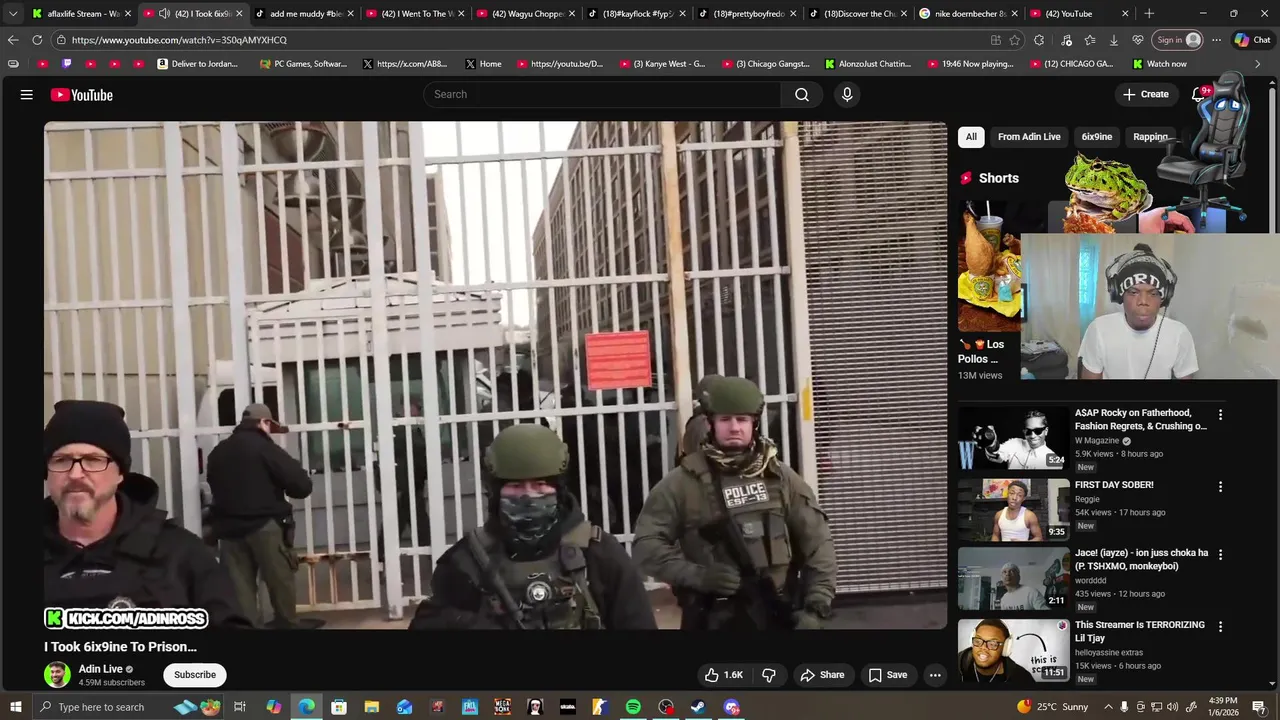Select the All filter chip

tap(971, 137)
